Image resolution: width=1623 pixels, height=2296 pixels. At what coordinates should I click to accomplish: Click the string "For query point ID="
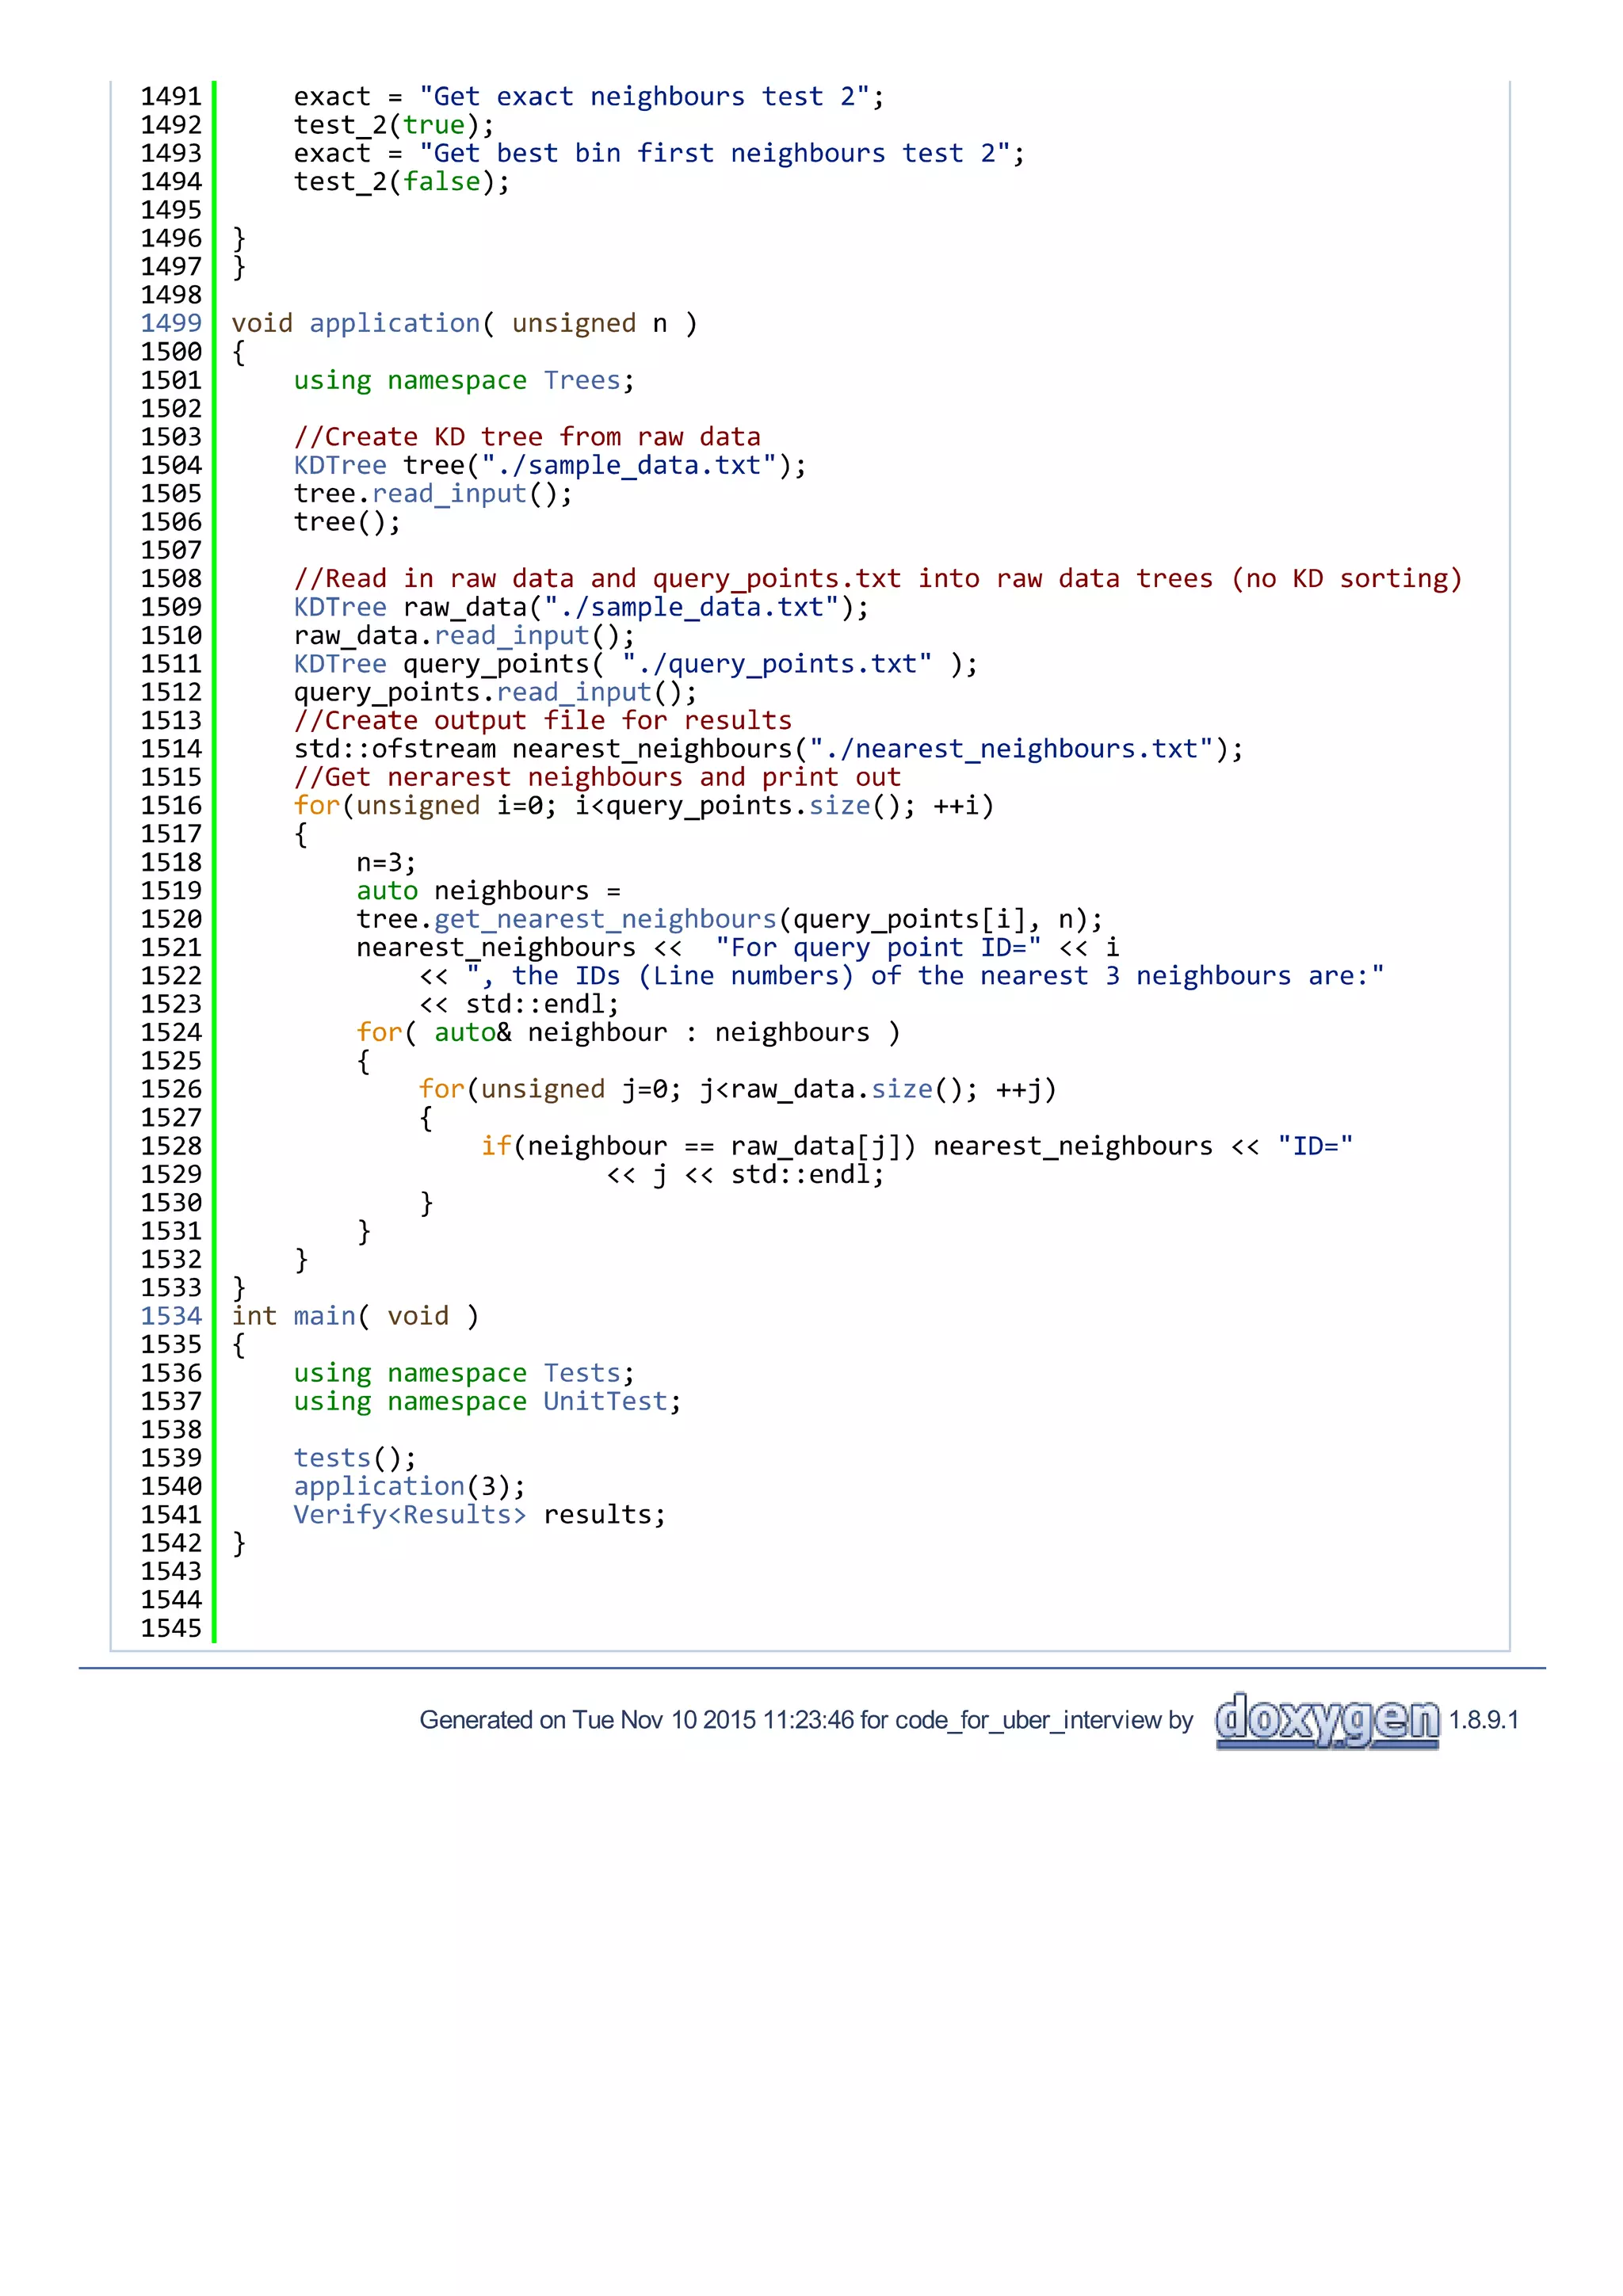[x=878, y=948]
